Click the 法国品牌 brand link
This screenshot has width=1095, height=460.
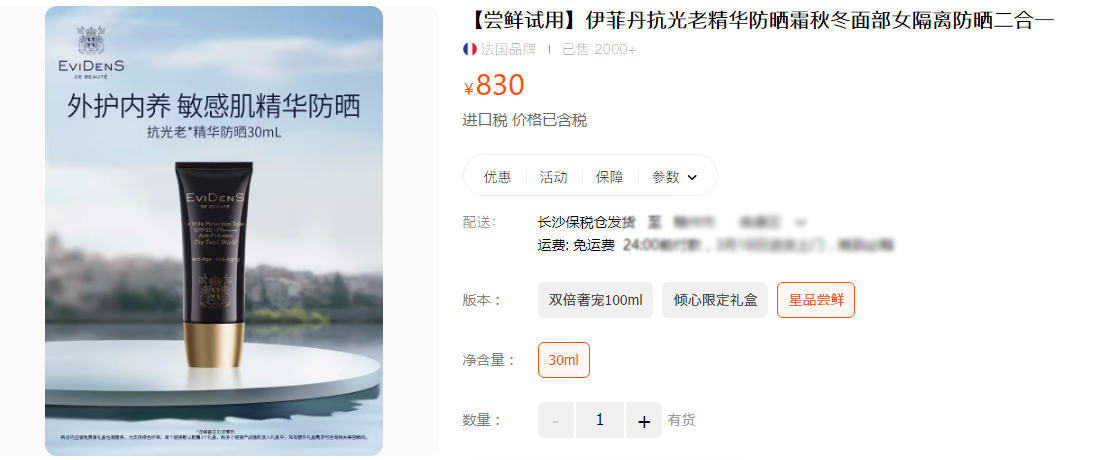pos(508,49)
